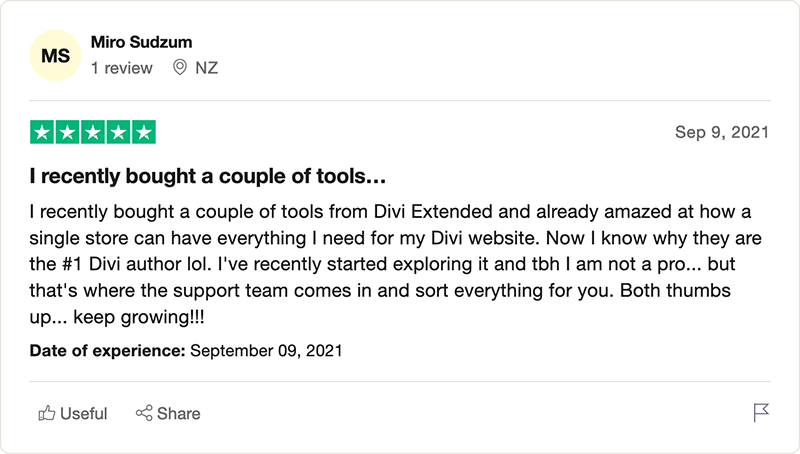This screenshot has width=800, height=454.
Task: Select the second green star
Action: pos(67,133)
